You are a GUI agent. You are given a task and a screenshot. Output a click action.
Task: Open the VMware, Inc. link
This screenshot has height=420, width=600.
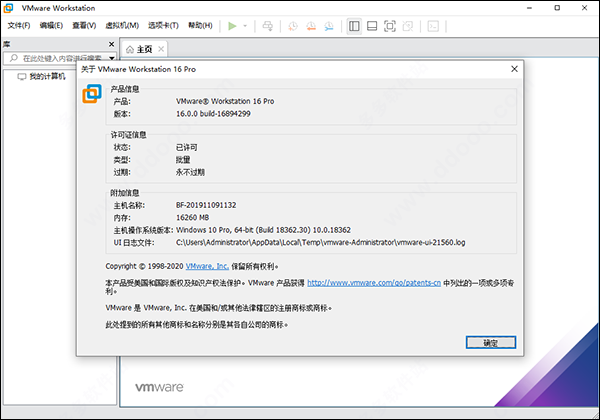(207, 266)
